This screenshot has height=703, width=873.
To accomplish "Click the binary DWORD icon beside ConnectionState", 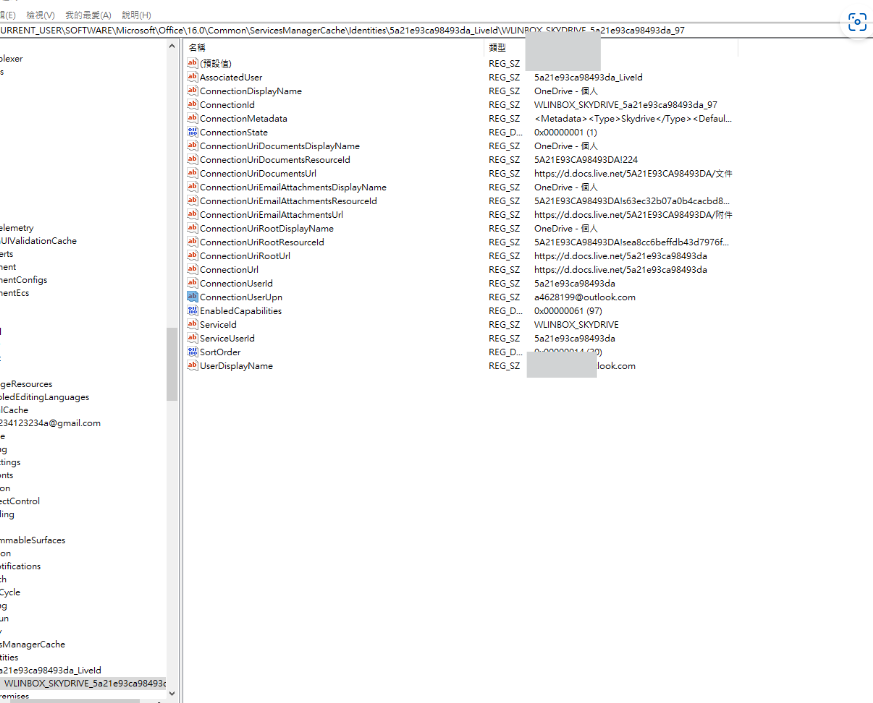I will click(193, 132).
